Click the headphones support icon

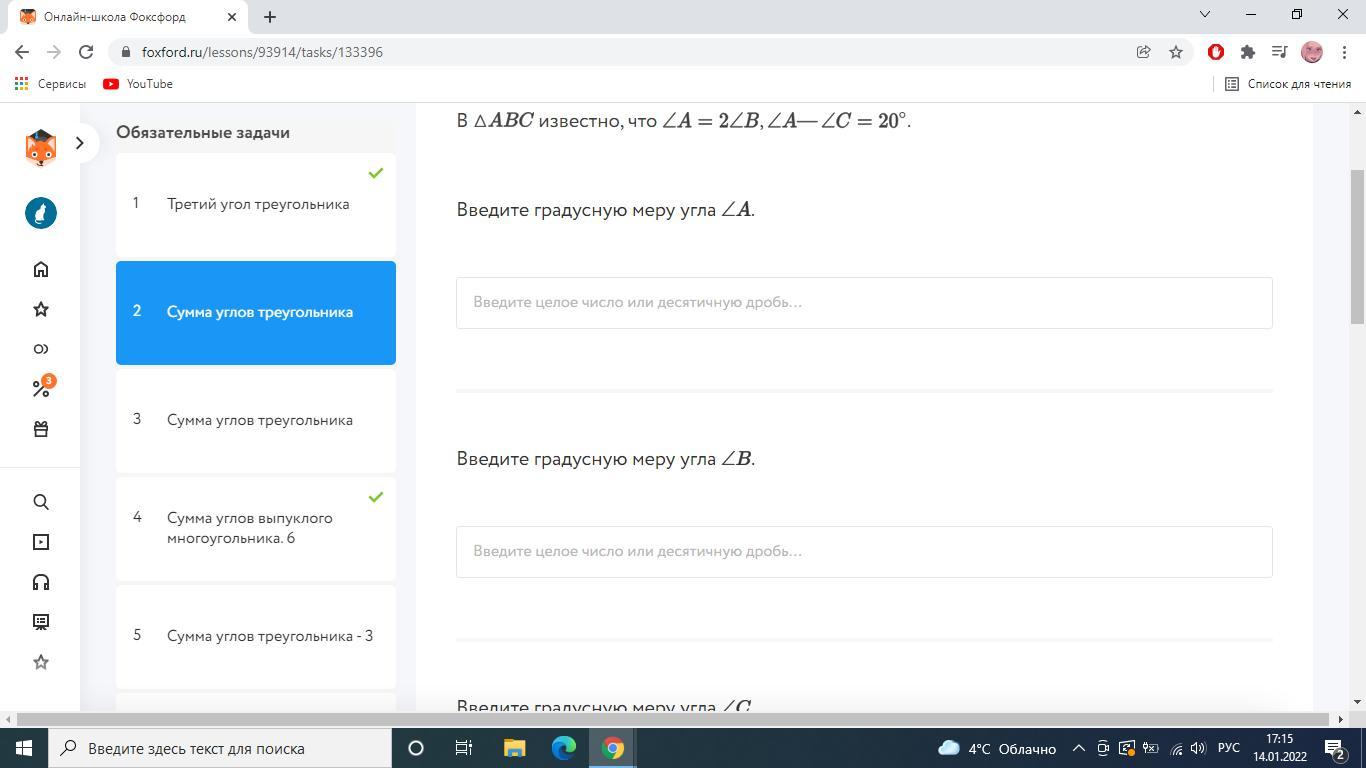pos(41,582)
